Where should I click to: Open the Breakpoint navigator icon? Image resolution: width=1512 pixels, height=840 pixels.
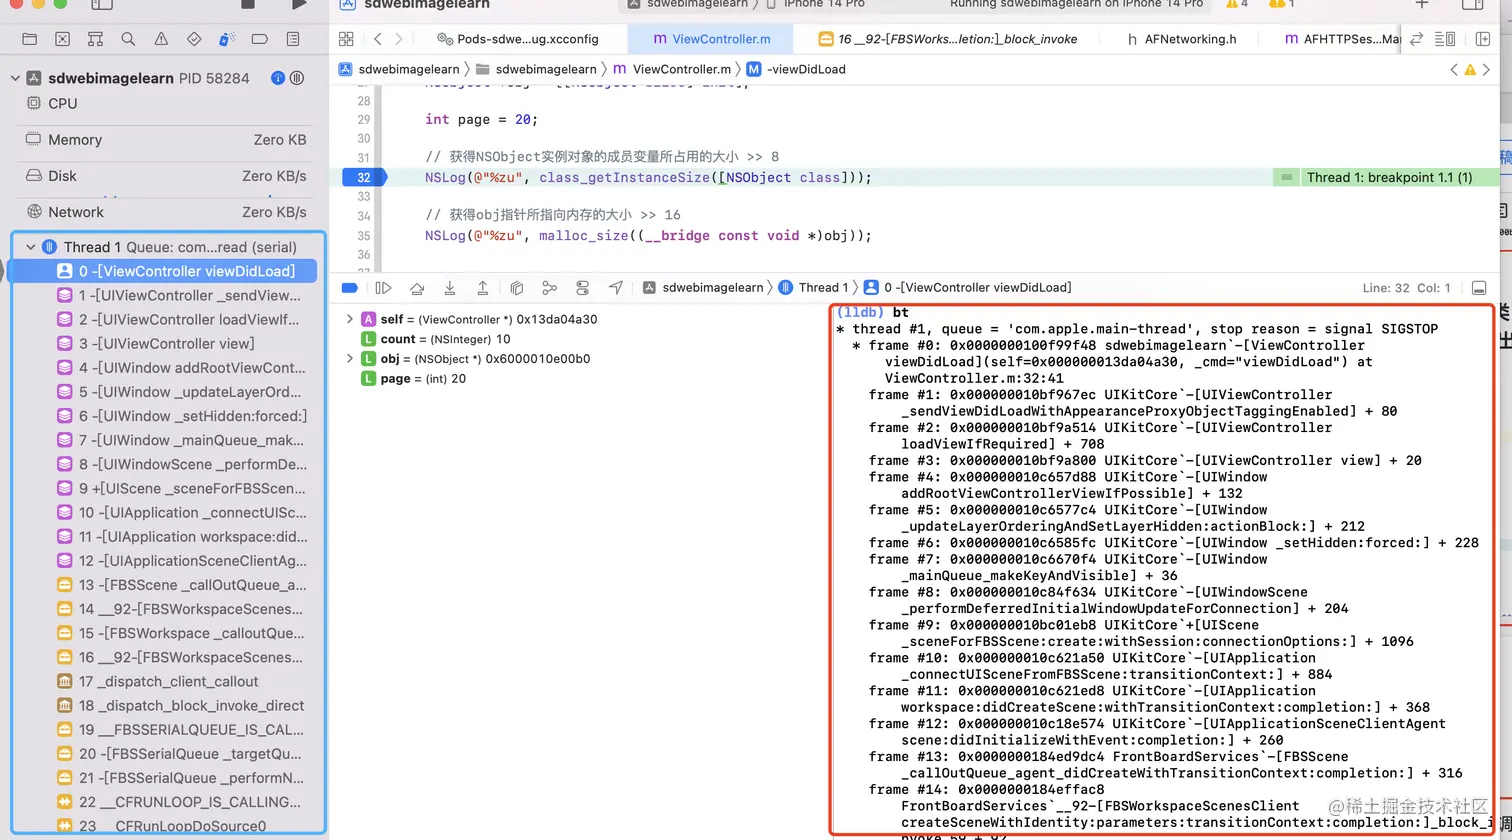[260, 39]
